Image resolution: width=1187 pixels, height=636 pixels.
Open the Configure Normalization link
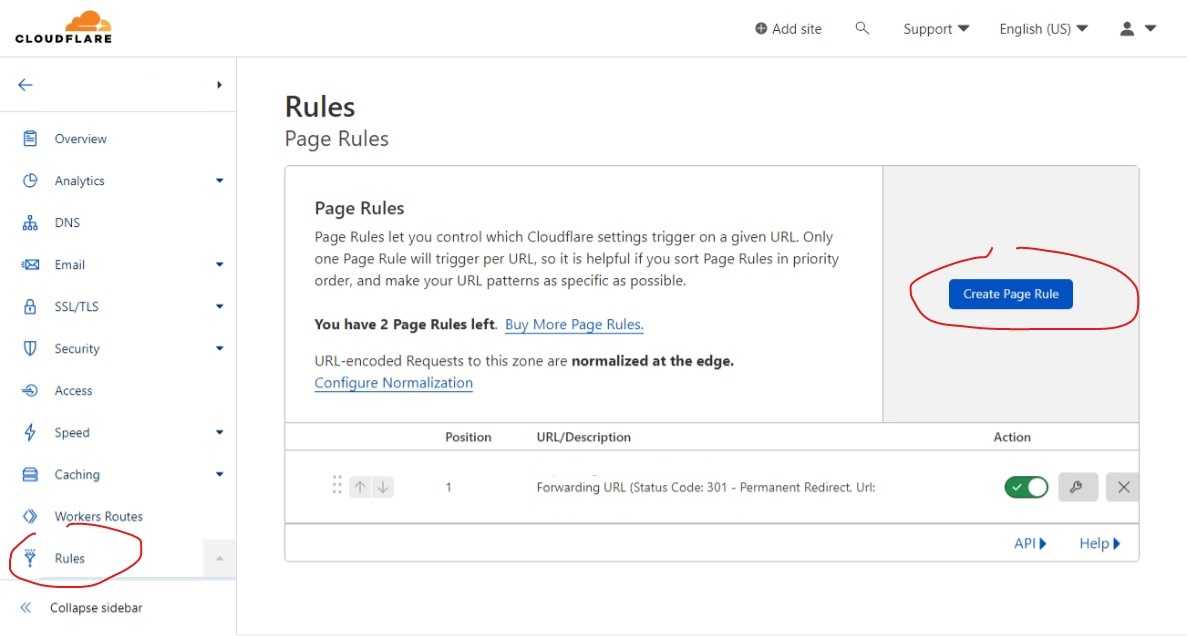point(394,383)
